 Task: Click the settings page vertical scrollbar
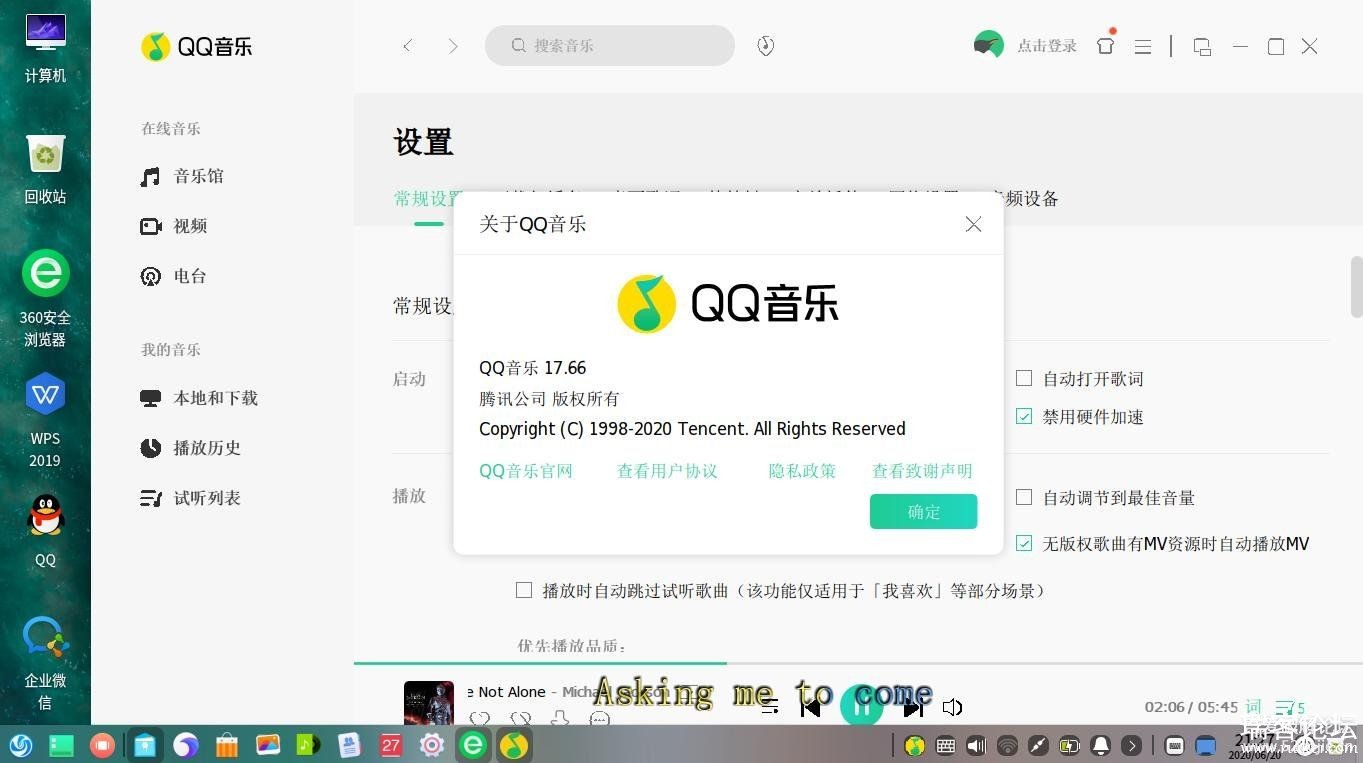click(x=1356, y=287)
